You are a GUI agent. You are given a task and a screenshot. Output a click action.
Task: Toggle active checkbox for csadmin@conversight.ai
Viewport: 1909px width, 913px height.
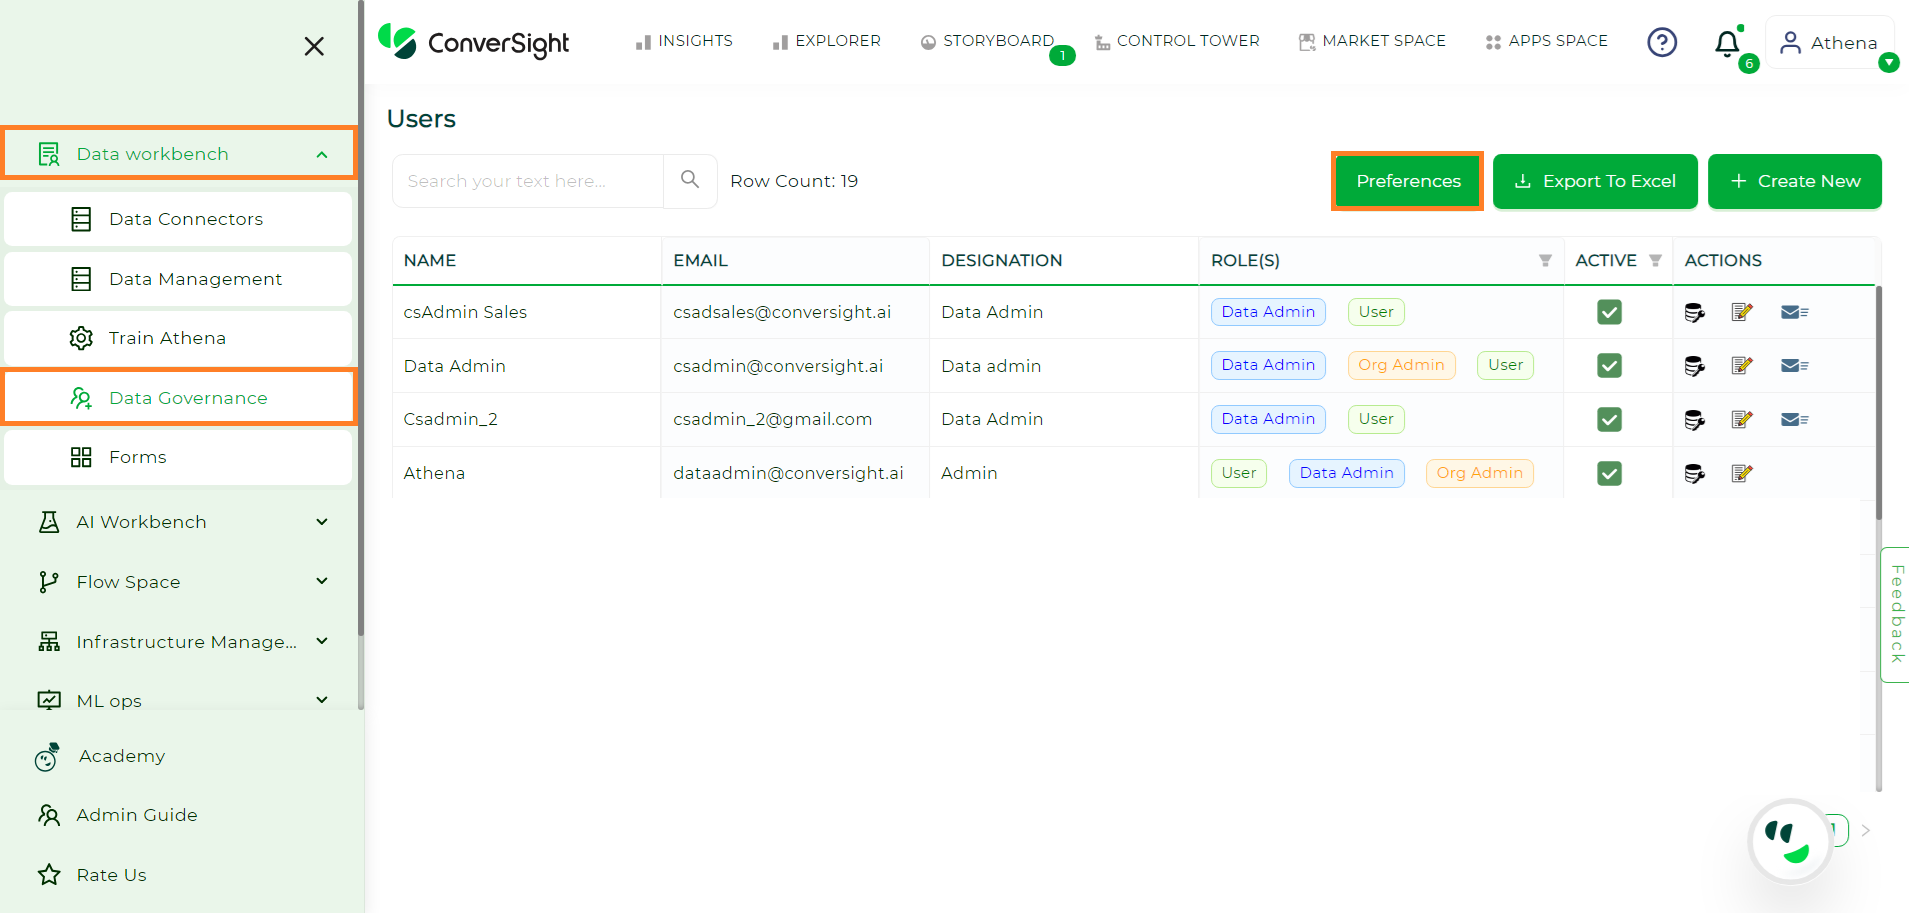[x=1609, y=366]
